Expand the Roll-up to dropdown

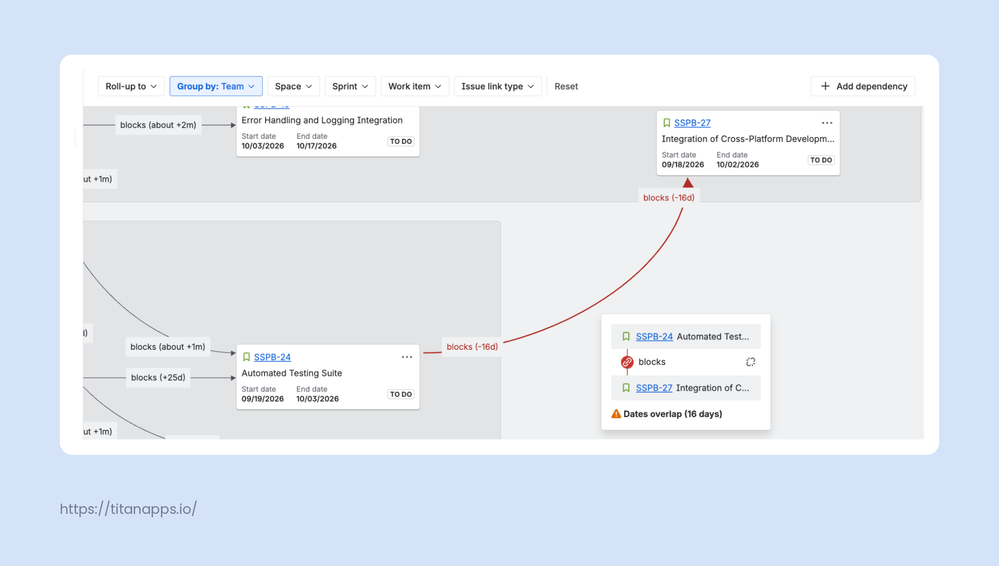(x=131, y=86)
